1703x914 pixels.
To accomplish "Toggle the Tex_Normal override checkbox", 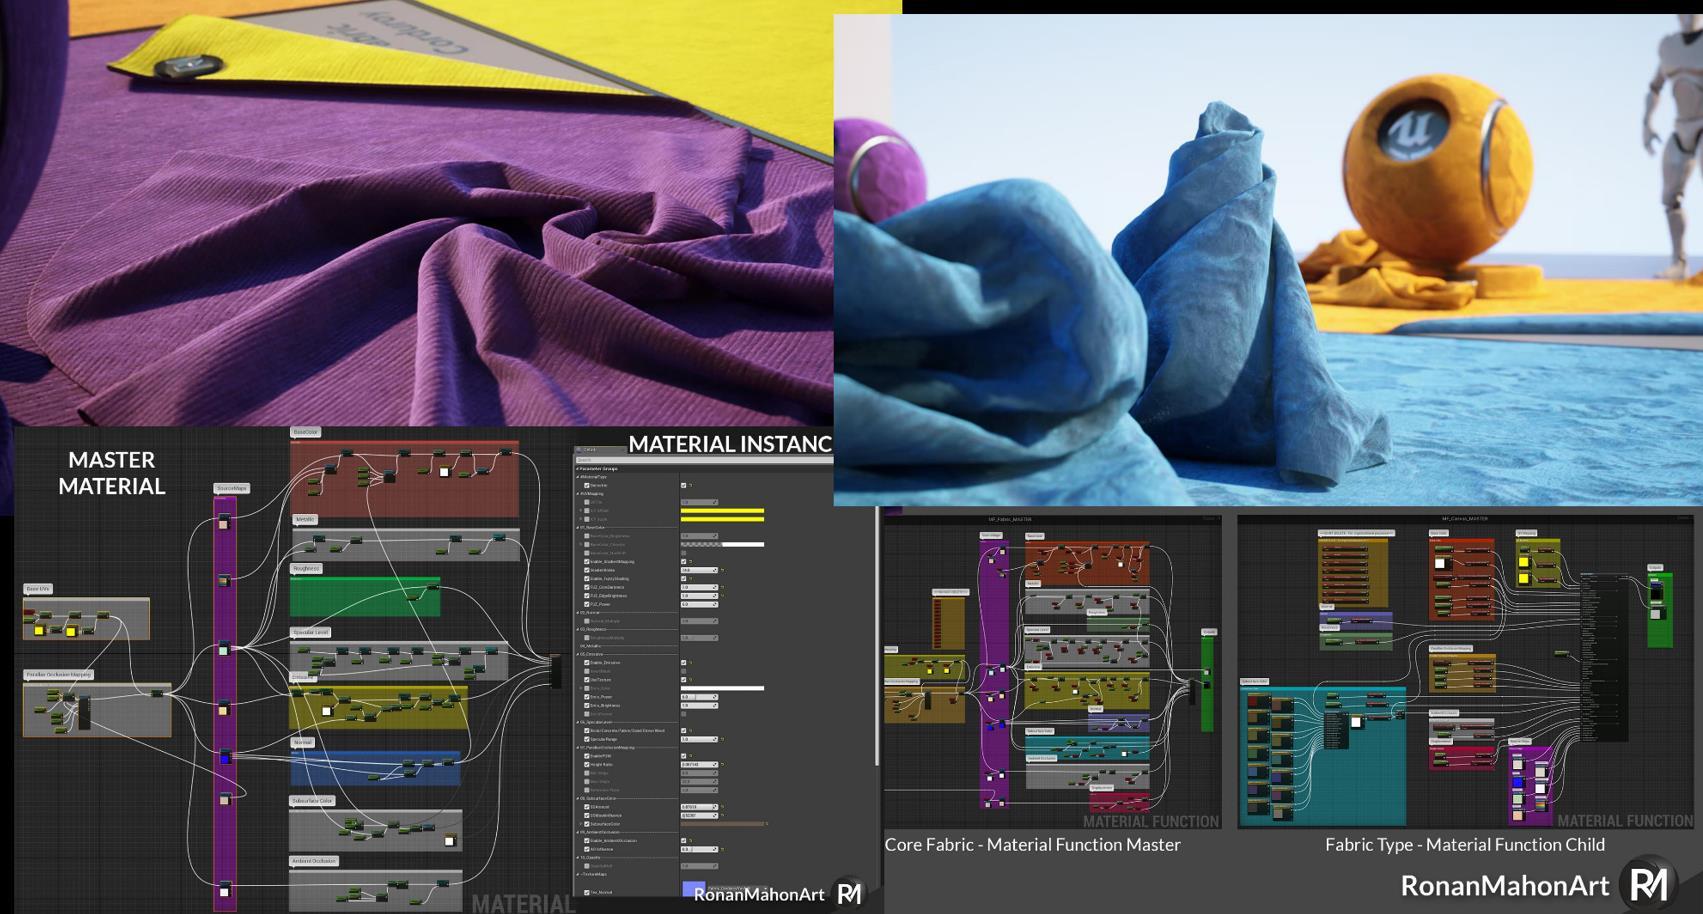I will 587,892.
